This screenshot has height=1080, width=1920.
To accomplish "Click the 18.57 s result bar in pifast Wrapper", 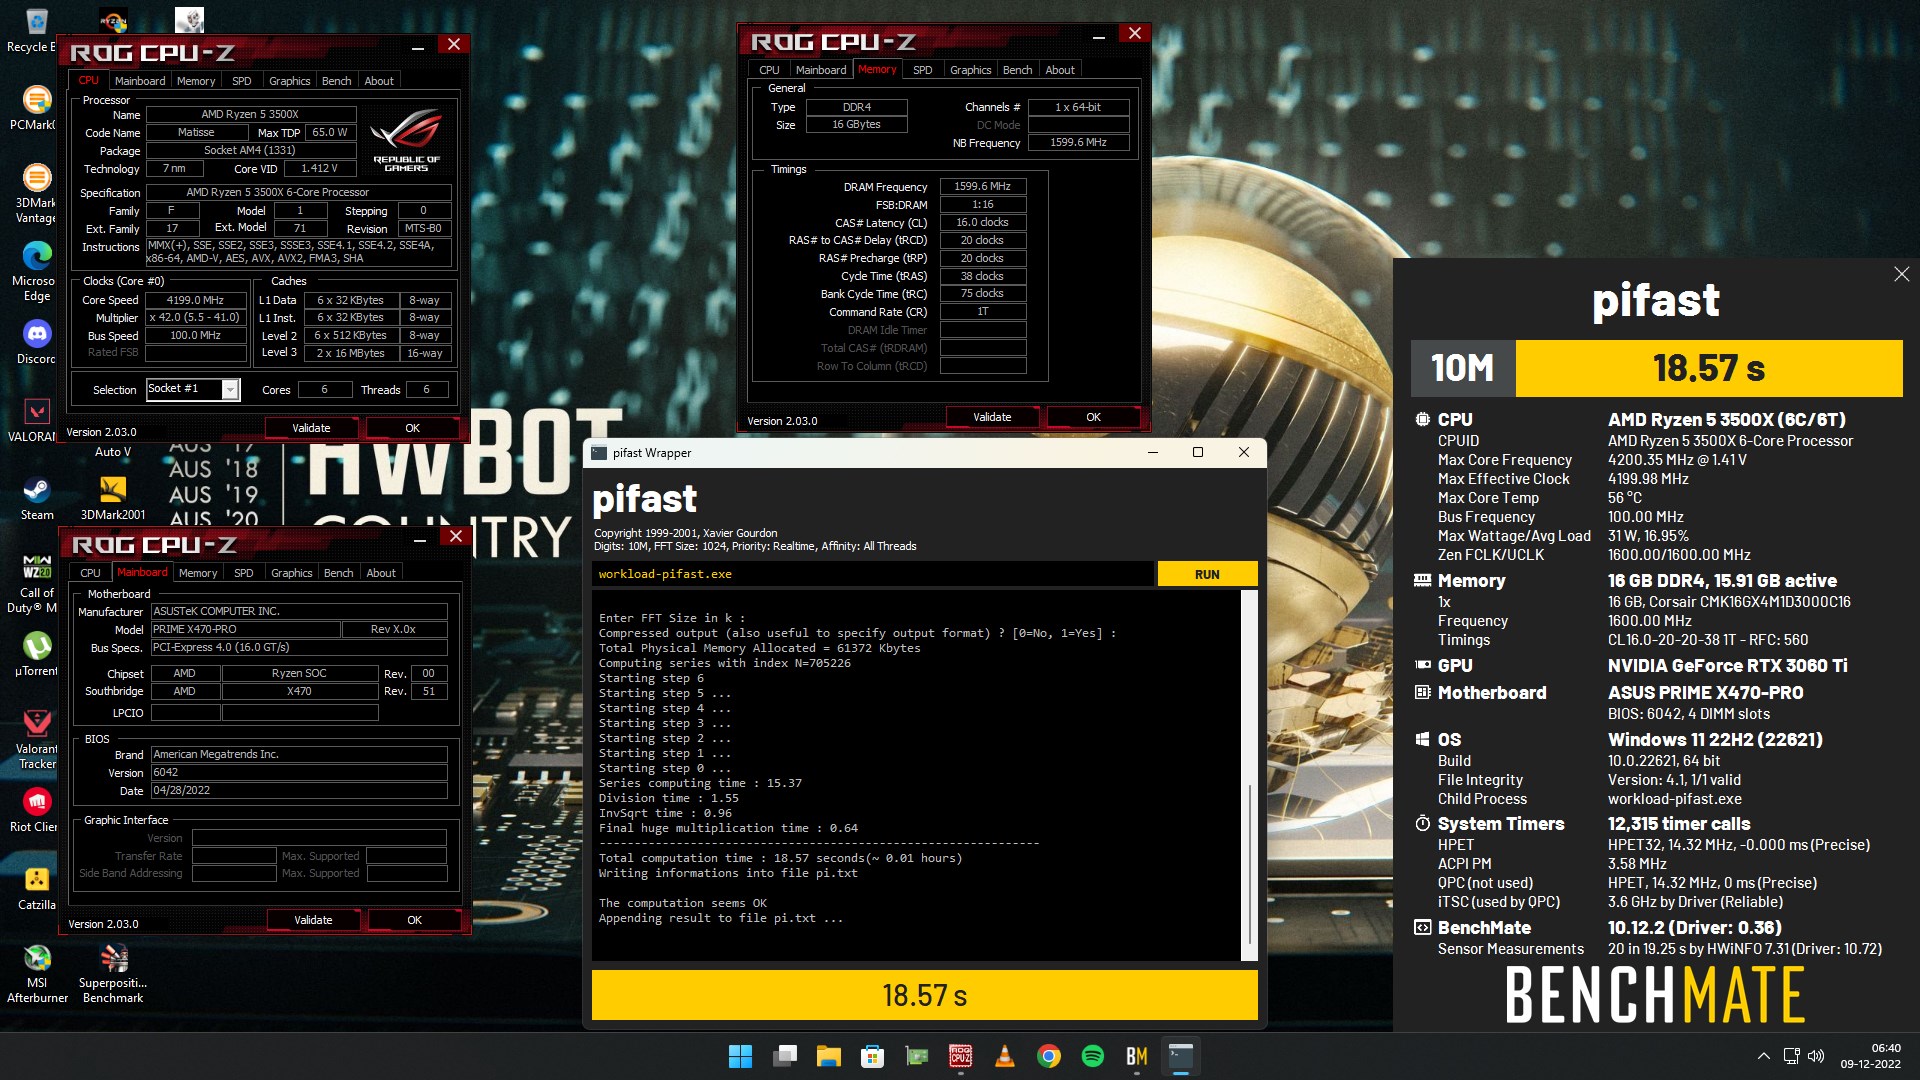I will pyautogui.click(x=924, y=995).
